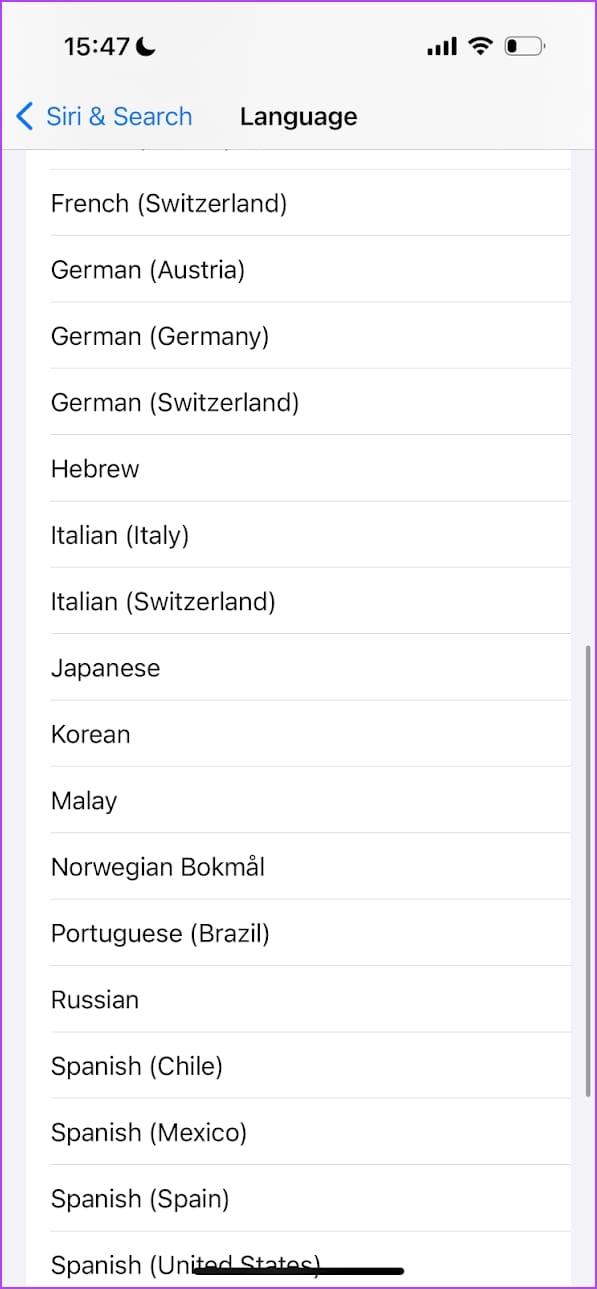Choose Italian (Italy)
The image size is (597, 1289).
(x=120, y=535)
